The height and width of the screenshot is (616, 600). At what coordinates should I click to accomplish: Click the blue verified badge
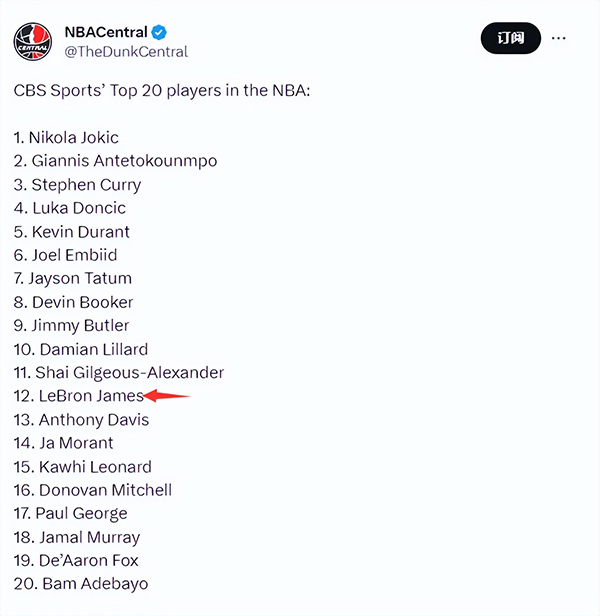pyautogui.click(x=159, y=32)
